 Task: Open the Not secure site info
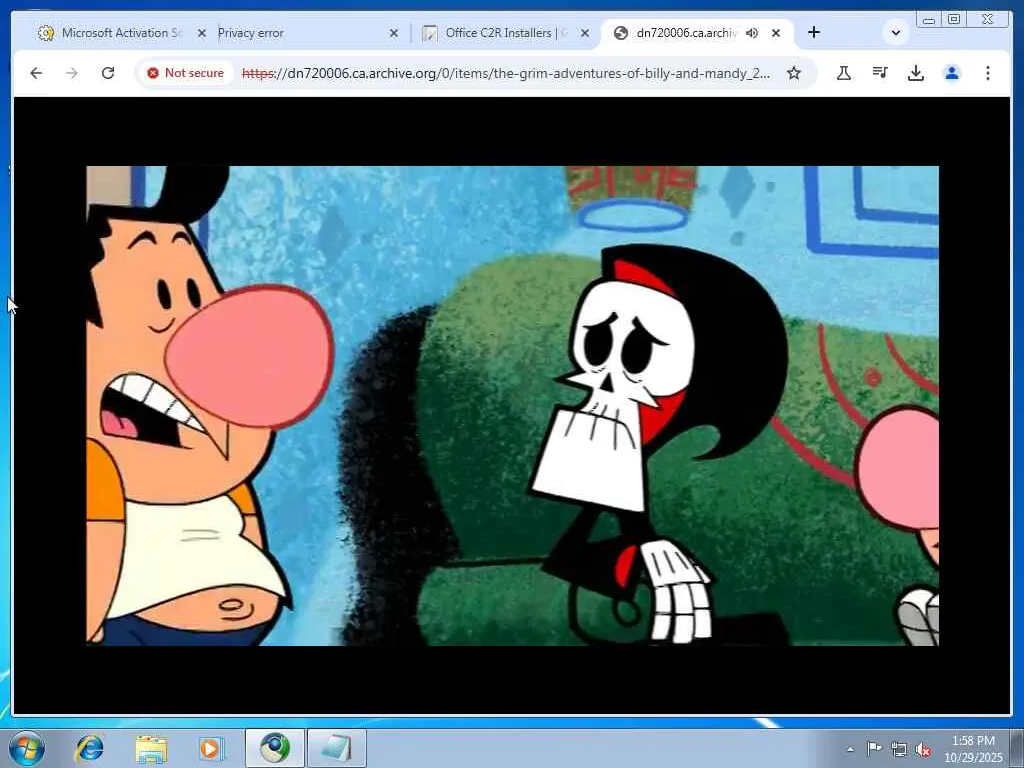click(185, 73)
